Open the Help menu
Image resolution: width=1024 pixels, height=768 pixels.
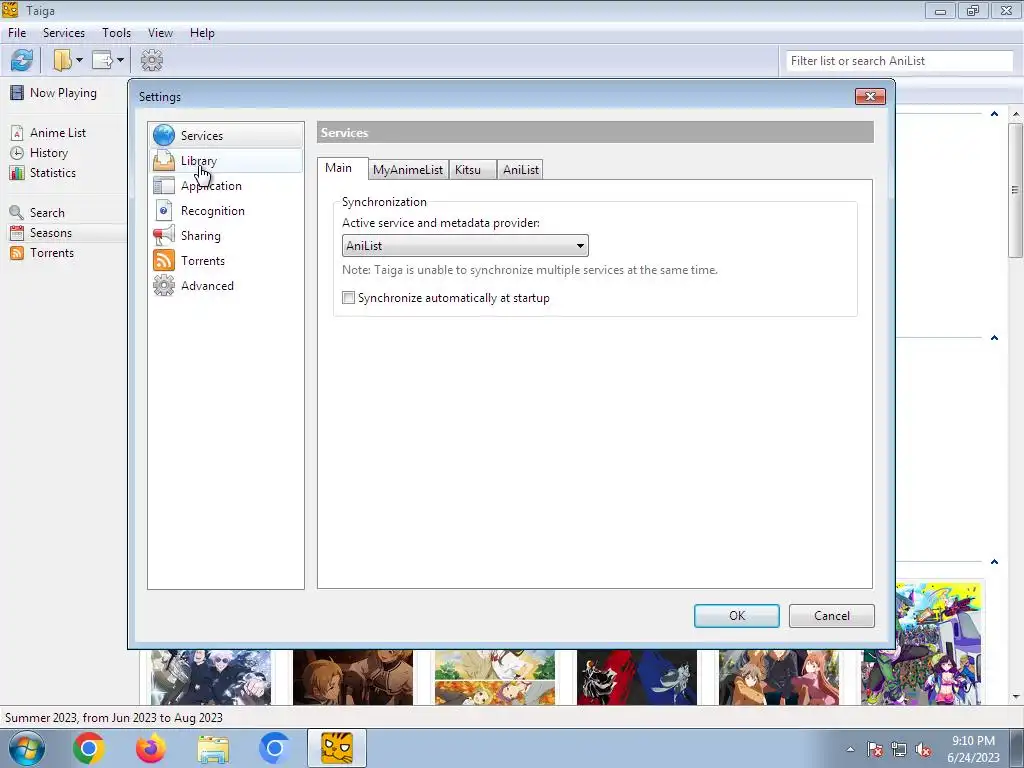click(x=202, y=33)
